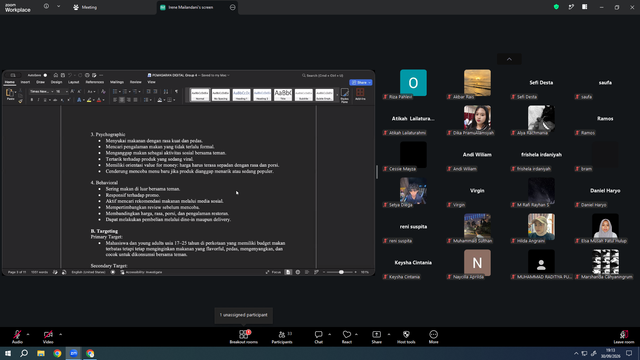Open the Layout ribbon tab
The width and height of the screenshot is (640, 360).
(73, 82)
